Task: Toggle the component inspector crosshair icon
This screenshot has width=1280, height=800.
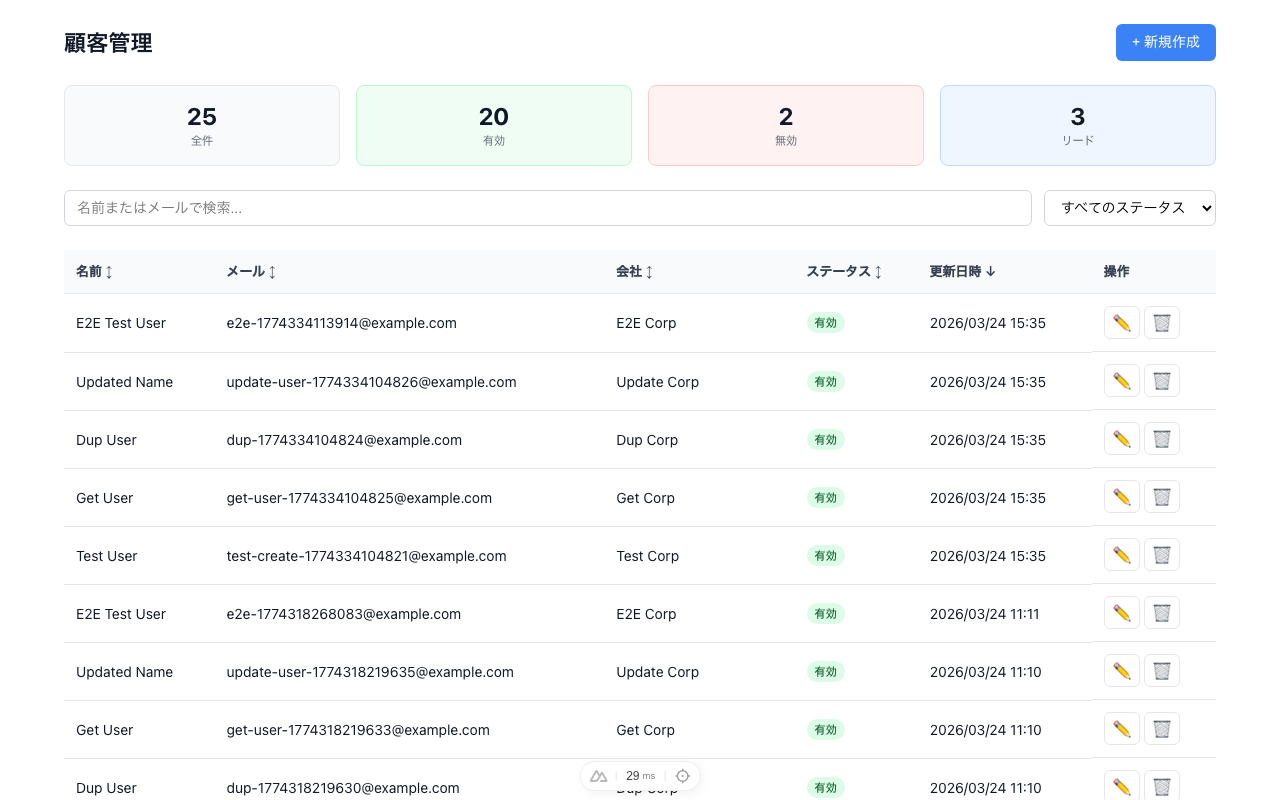Action: click(x=683, y=776)
